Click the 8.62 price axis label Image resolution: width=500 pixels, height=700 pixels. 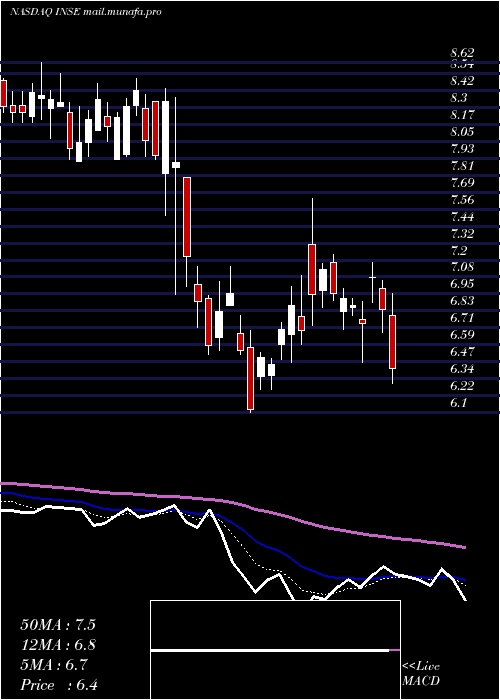coord(462,53)
